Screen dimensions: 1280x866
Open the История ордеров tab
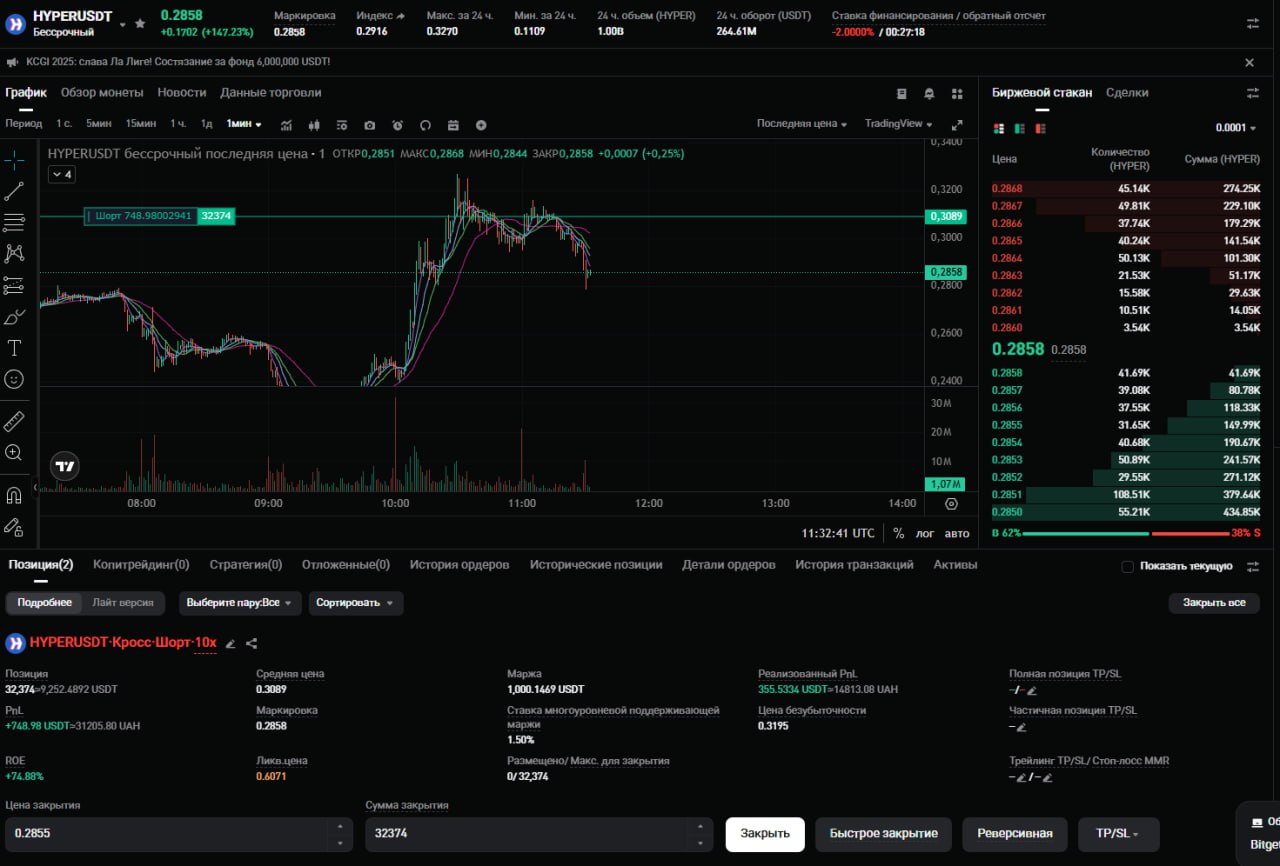tap(459, 564)
